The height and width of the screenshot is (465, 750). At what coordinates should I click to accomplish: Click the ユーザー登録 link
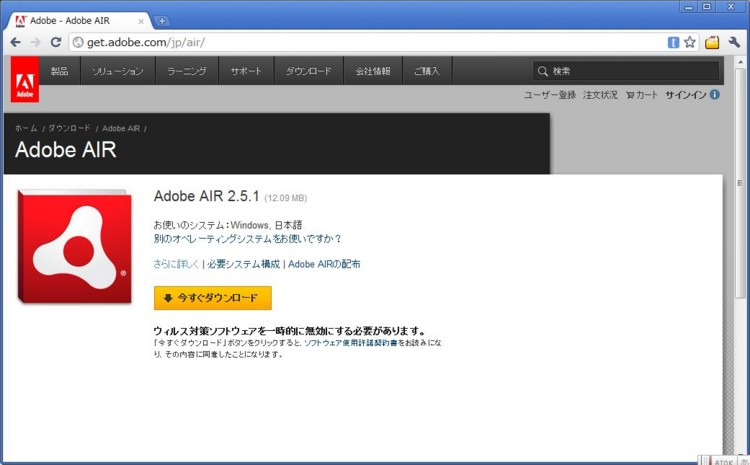pos(550,95)
